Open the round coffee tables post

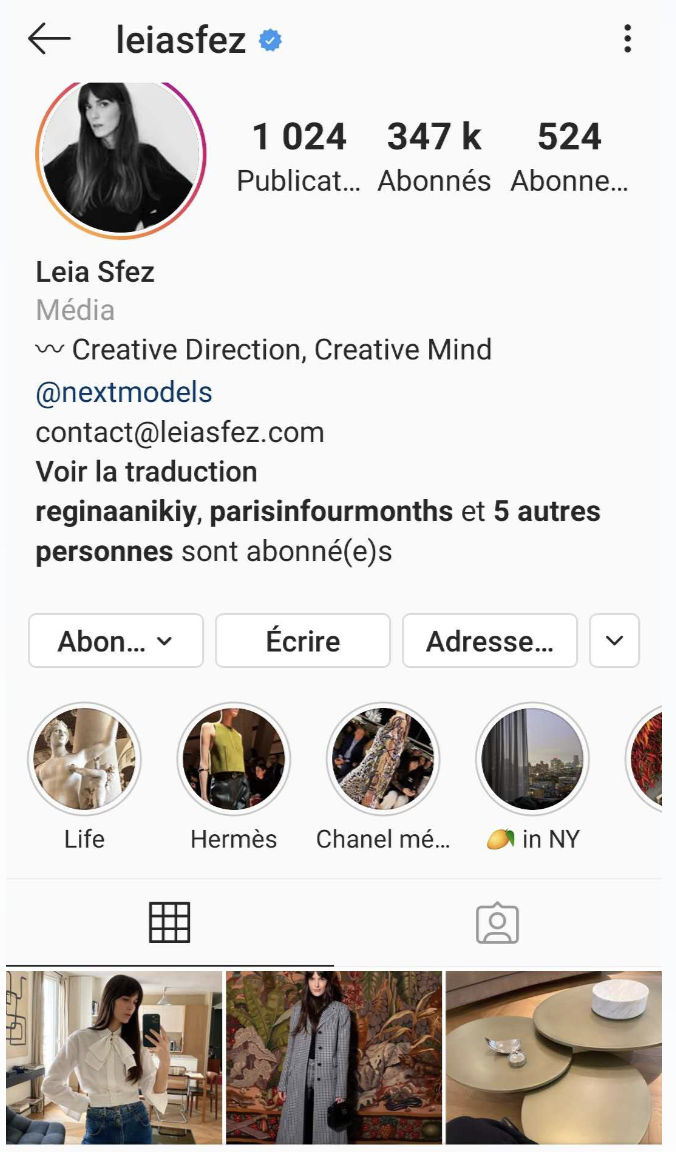(554, 1058)
